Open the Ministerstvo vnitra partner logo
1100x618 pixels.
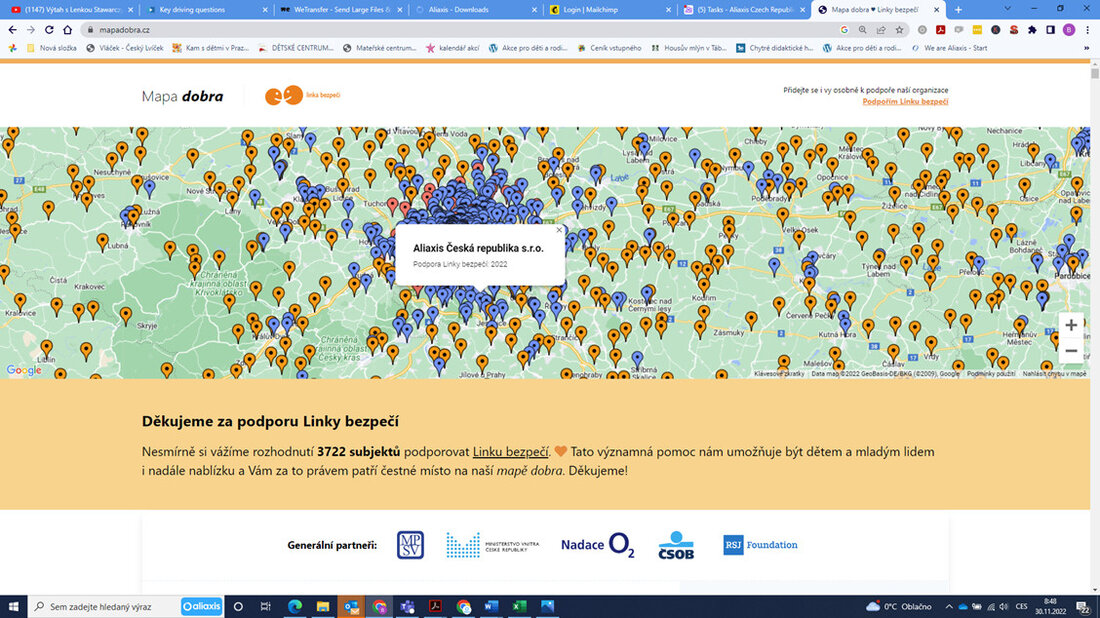click(x=493, y=545)
